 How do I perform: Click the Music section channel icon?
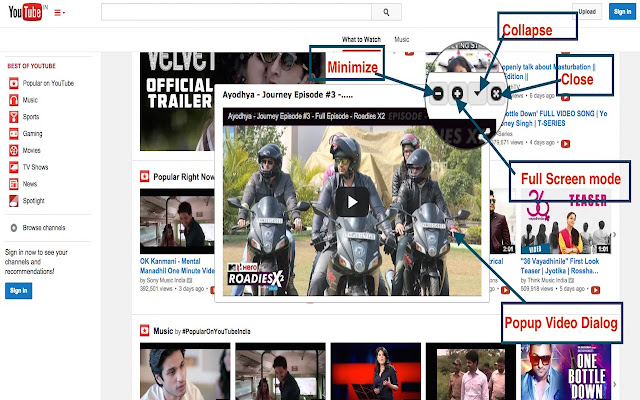(144, 330)
